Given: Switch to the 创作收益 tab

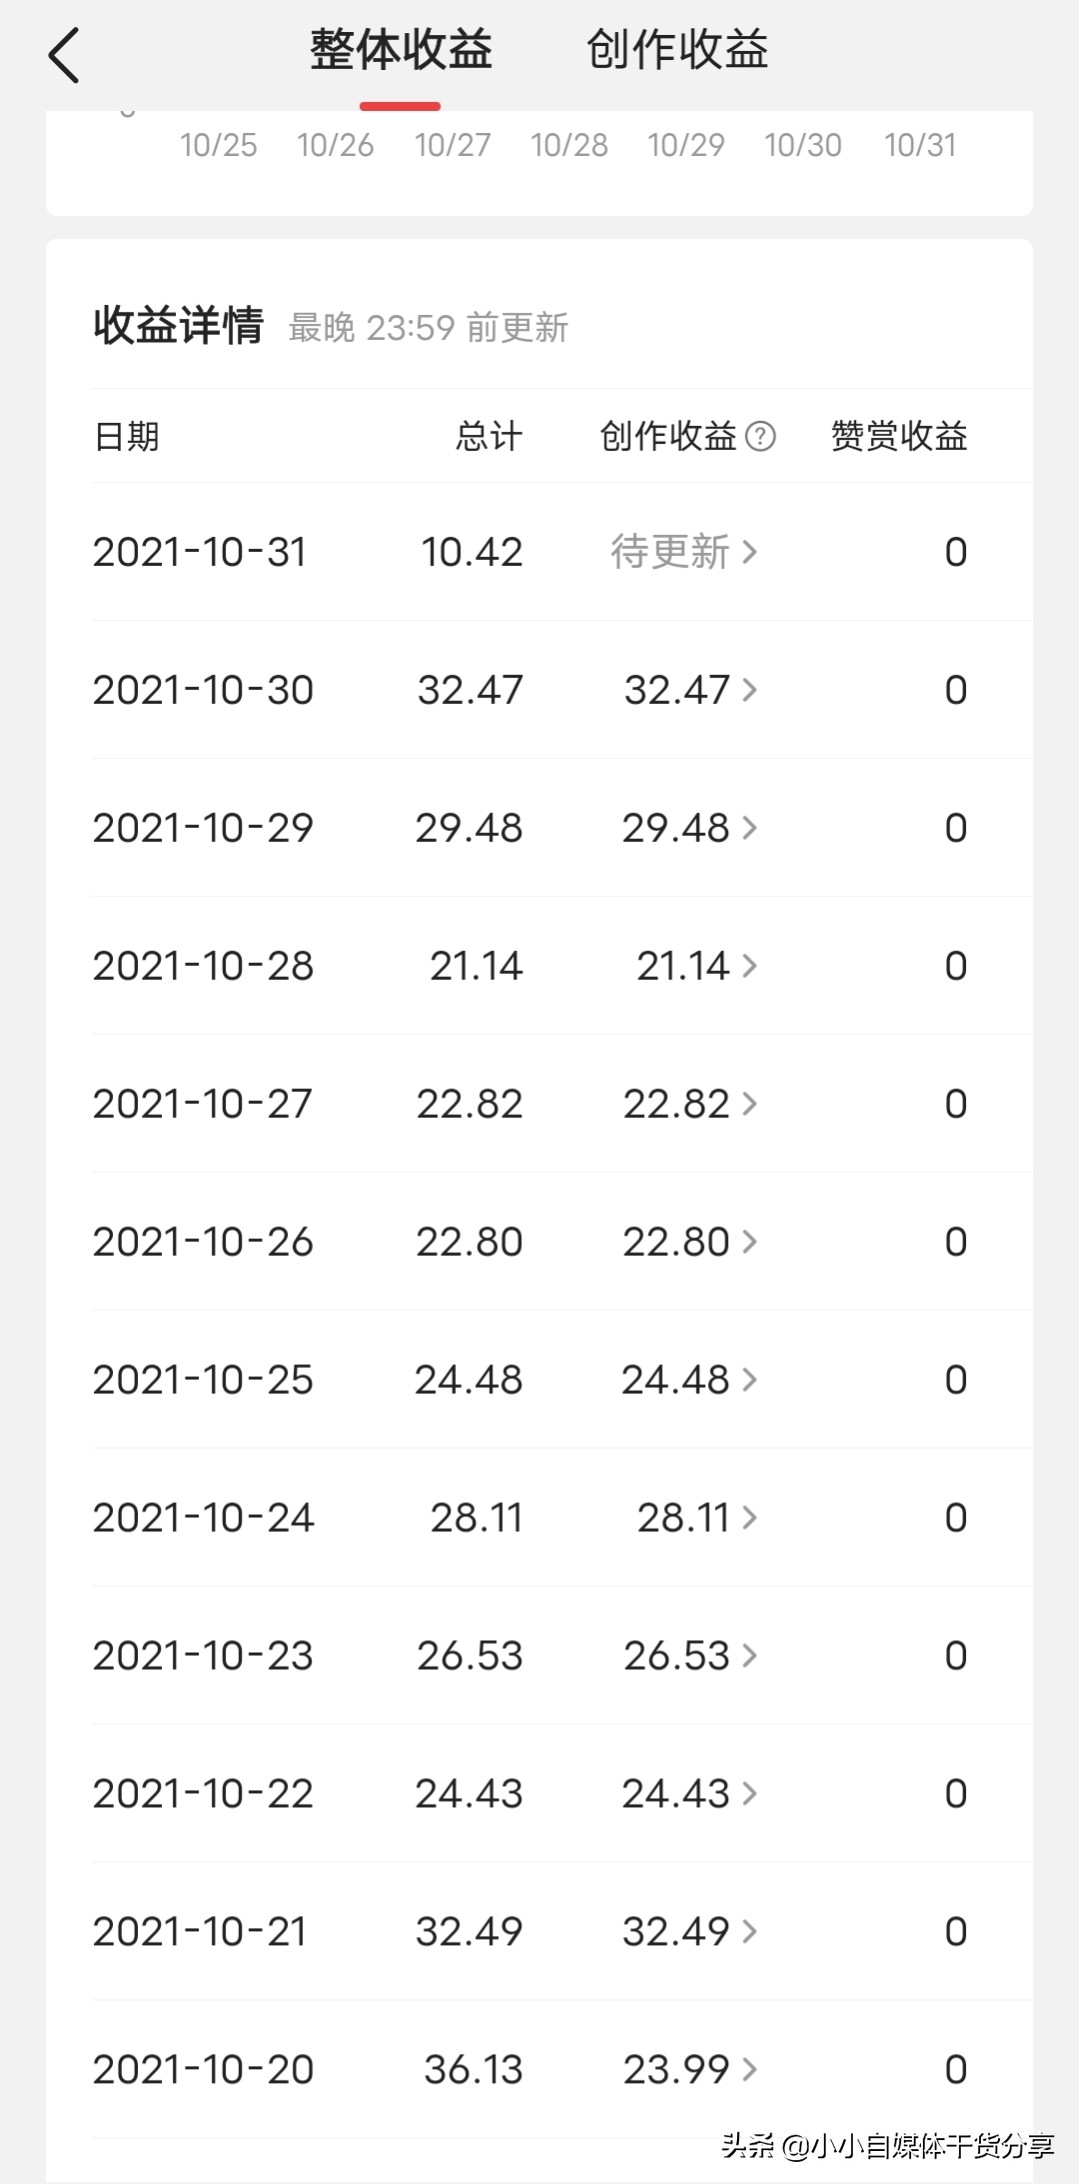Looking at the screenshot, I should tap(677, 50).
